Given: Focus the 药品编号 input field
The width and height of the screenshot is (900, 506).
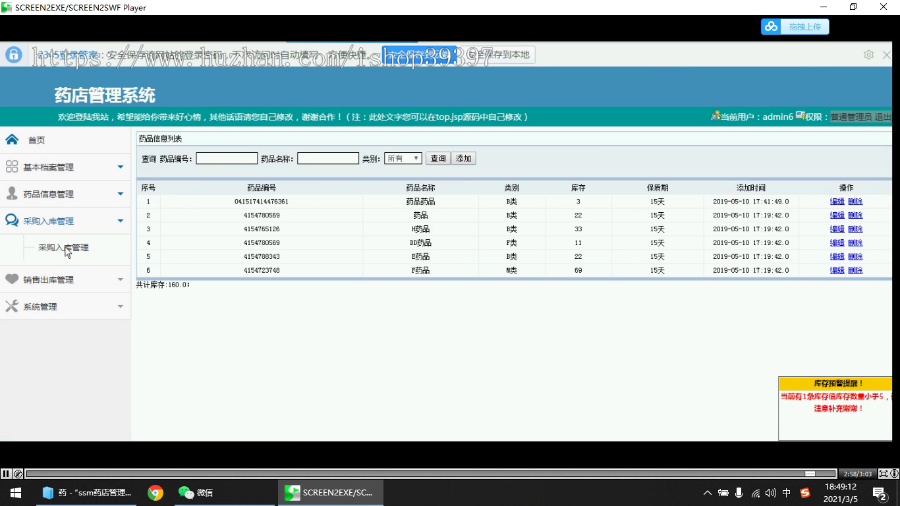Looking at the screenshot, I should click(x=227, y=158).
